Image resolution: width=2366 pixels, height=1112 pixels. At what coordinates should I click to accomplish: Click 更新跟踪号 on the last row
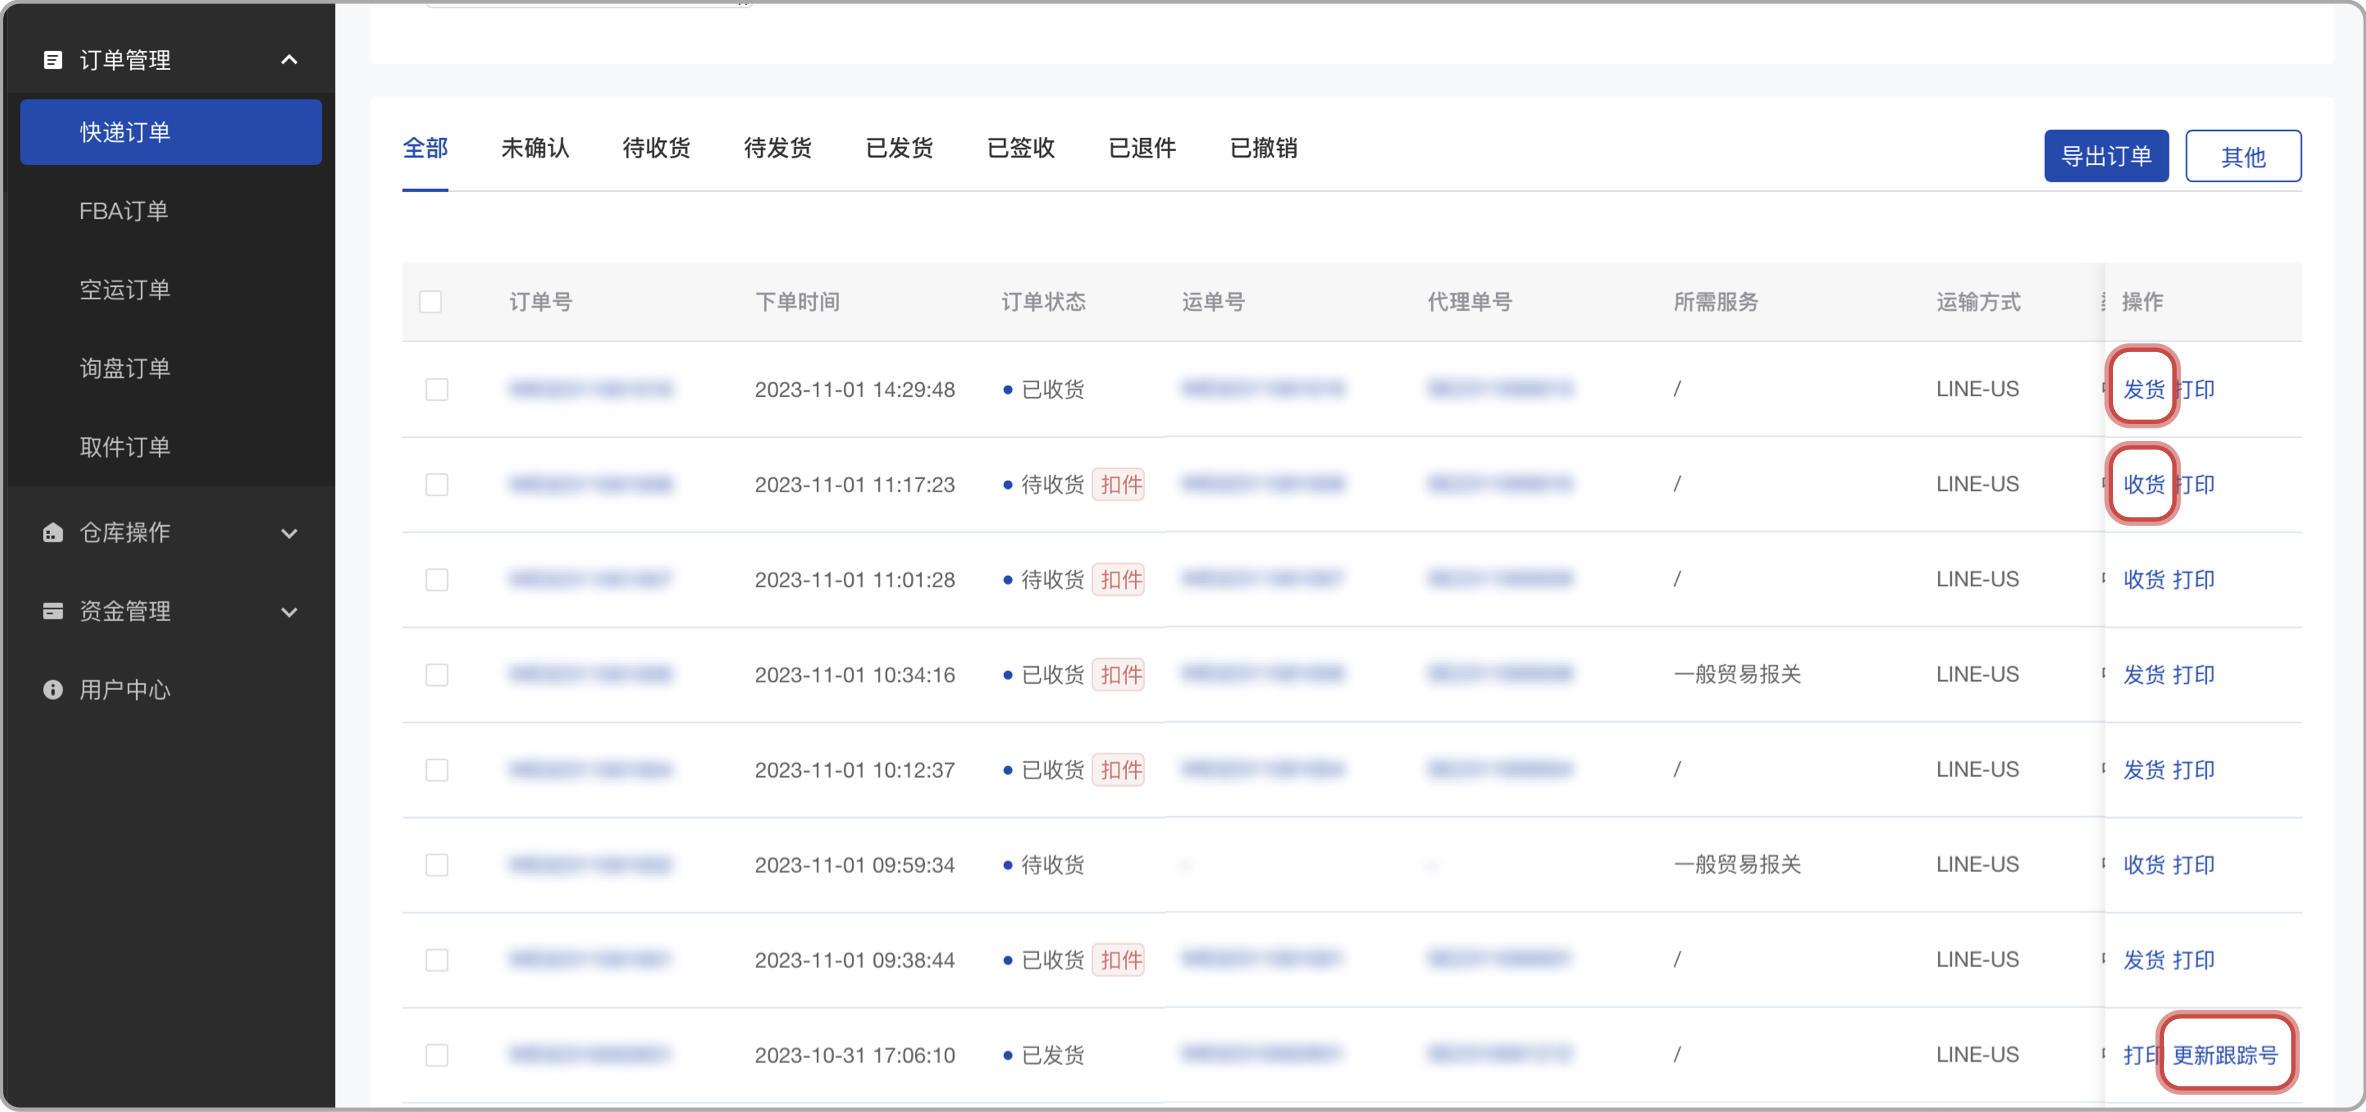click(2225, 1055)
